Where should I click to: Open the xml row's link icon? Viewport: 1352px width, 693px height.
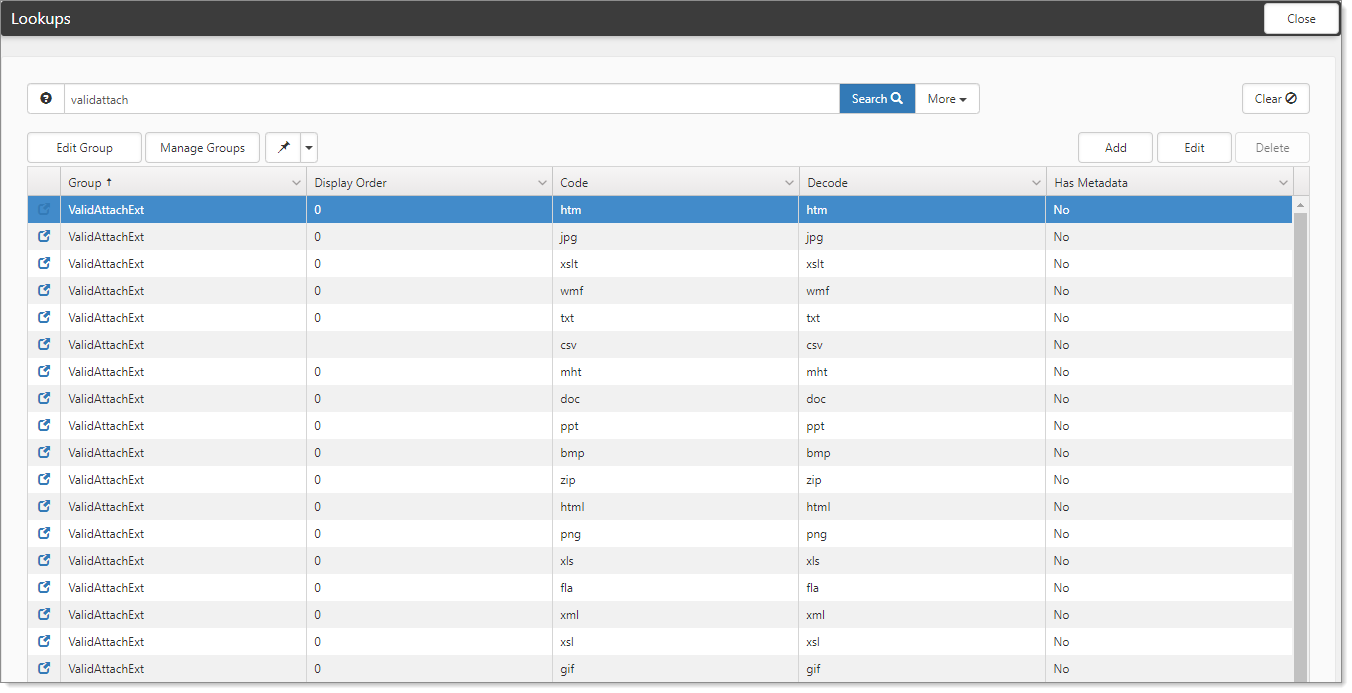44,615
